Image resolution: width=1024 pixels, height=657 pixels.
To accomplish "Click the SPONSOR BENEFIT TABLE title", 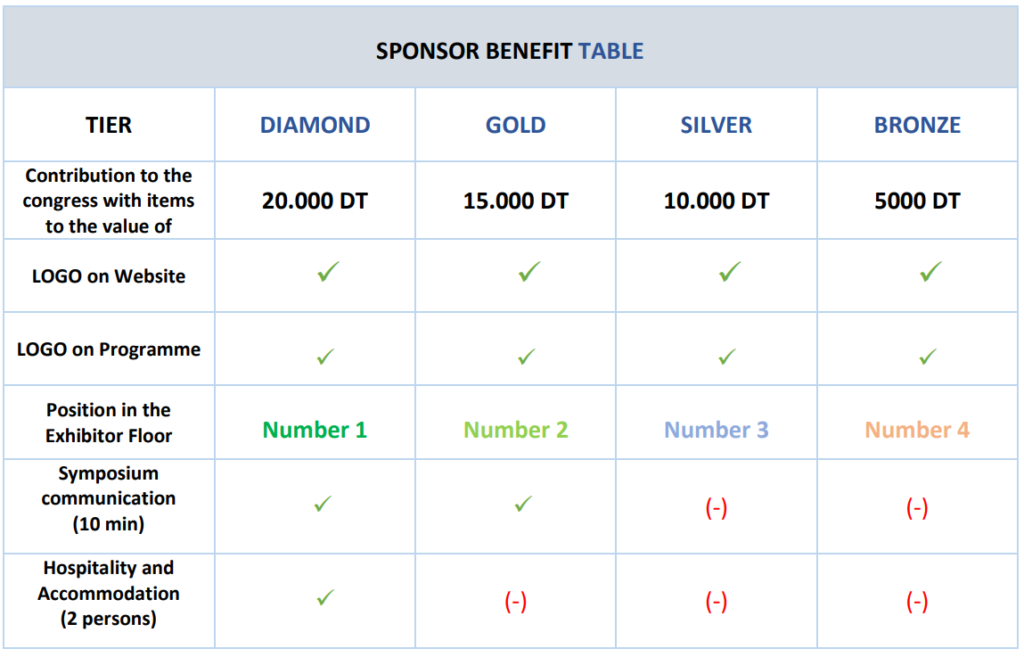I will (510, 51).
